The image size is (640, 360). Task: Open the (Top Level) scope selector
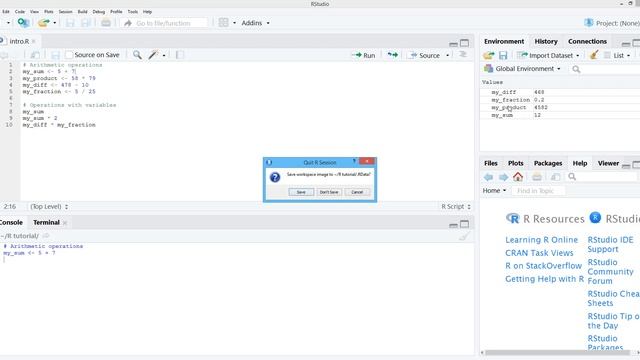49,207
